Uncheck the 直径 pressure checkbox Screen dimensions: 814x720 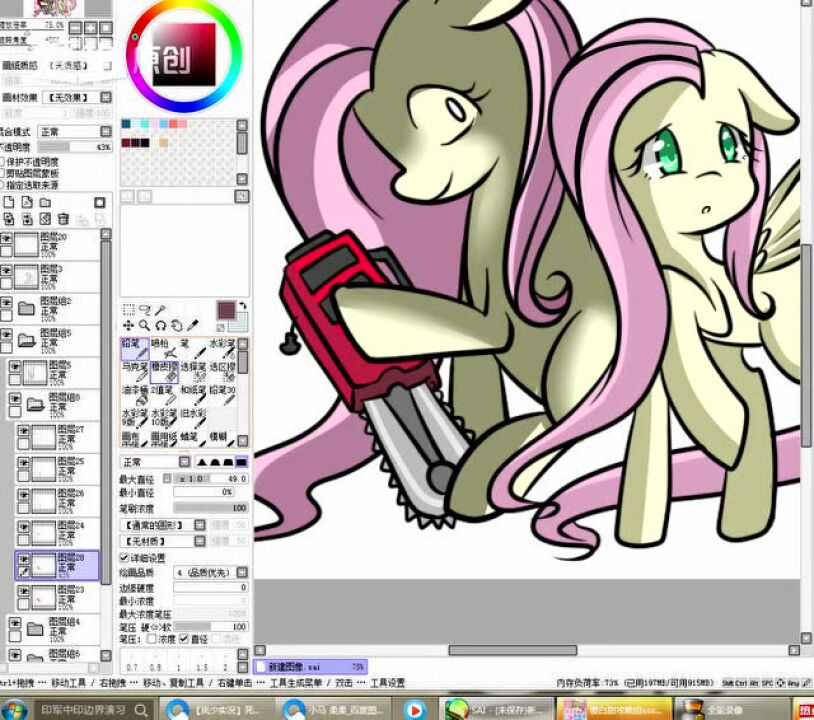[184, 639]
